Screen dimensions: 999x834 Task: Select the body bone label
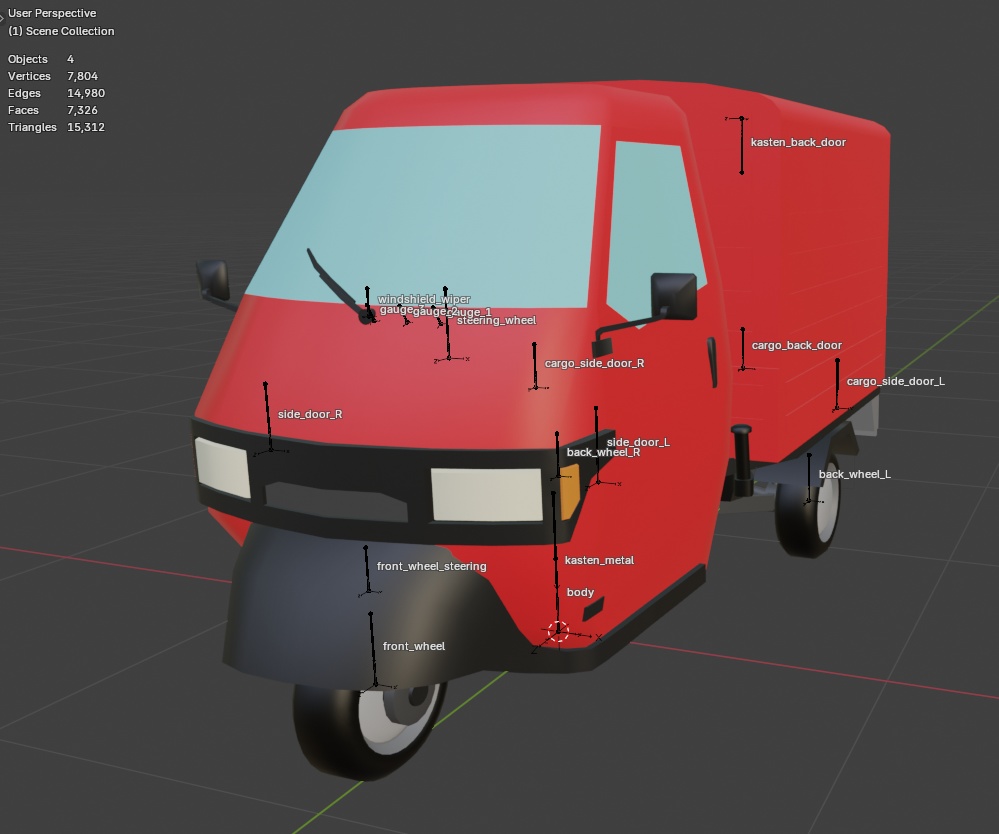(x=580, y=593)
